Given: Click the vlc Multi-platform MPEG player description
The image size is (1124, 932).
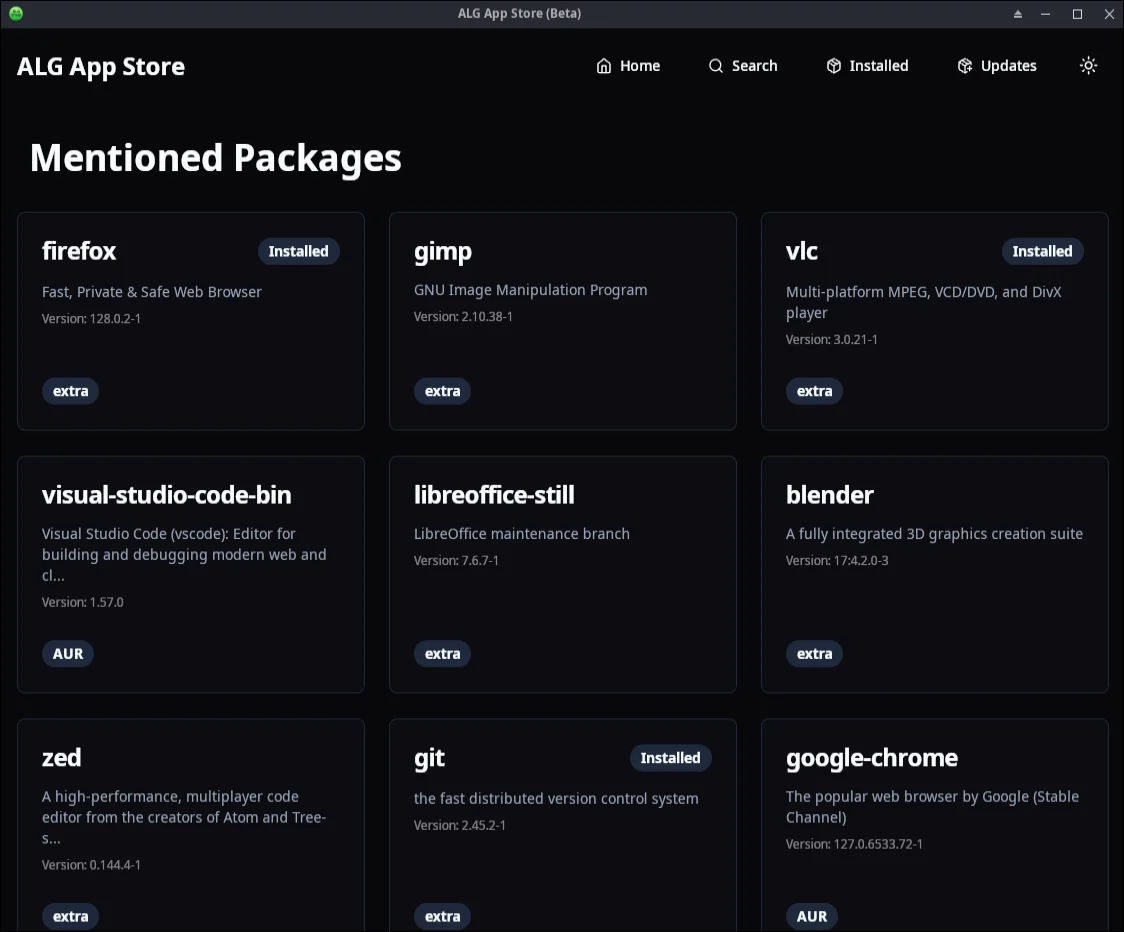Looking at the screenshot, I should (923, 303).
